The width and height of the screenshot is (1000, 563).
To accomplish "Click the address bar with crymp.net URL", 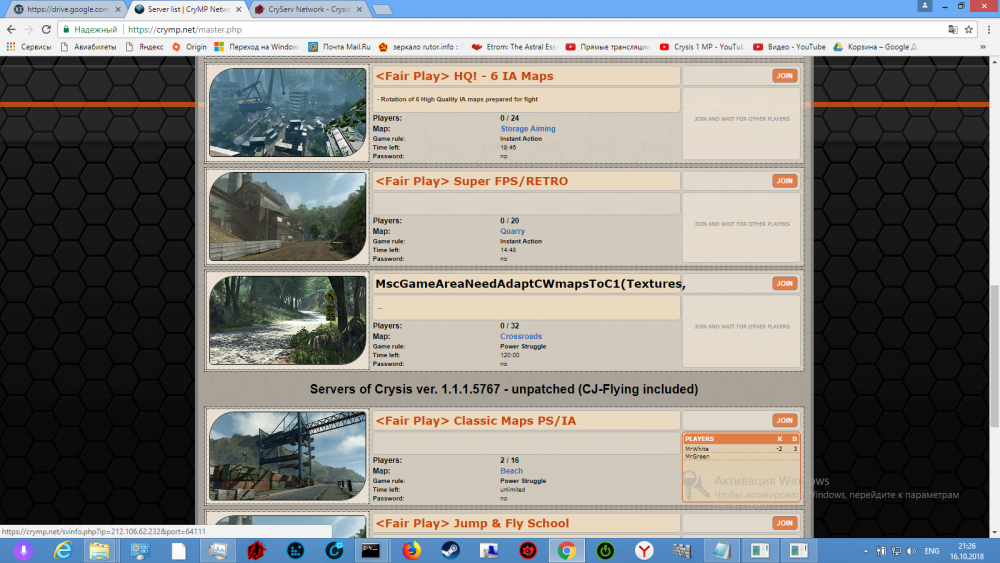I will (x=500, y=29).
